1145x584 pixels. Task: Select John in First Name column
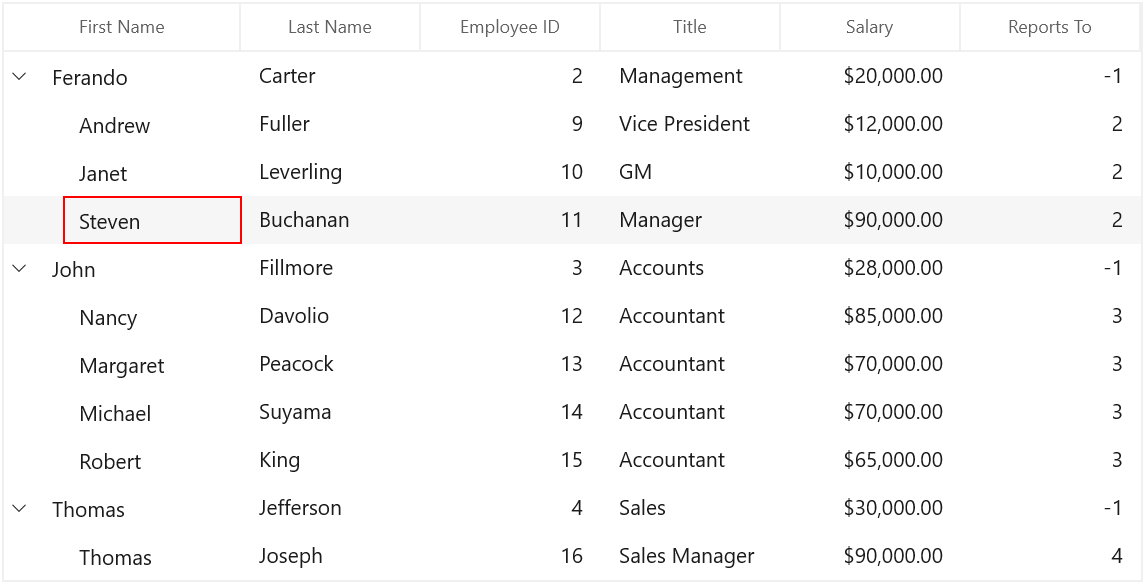(x=74, y=269)
